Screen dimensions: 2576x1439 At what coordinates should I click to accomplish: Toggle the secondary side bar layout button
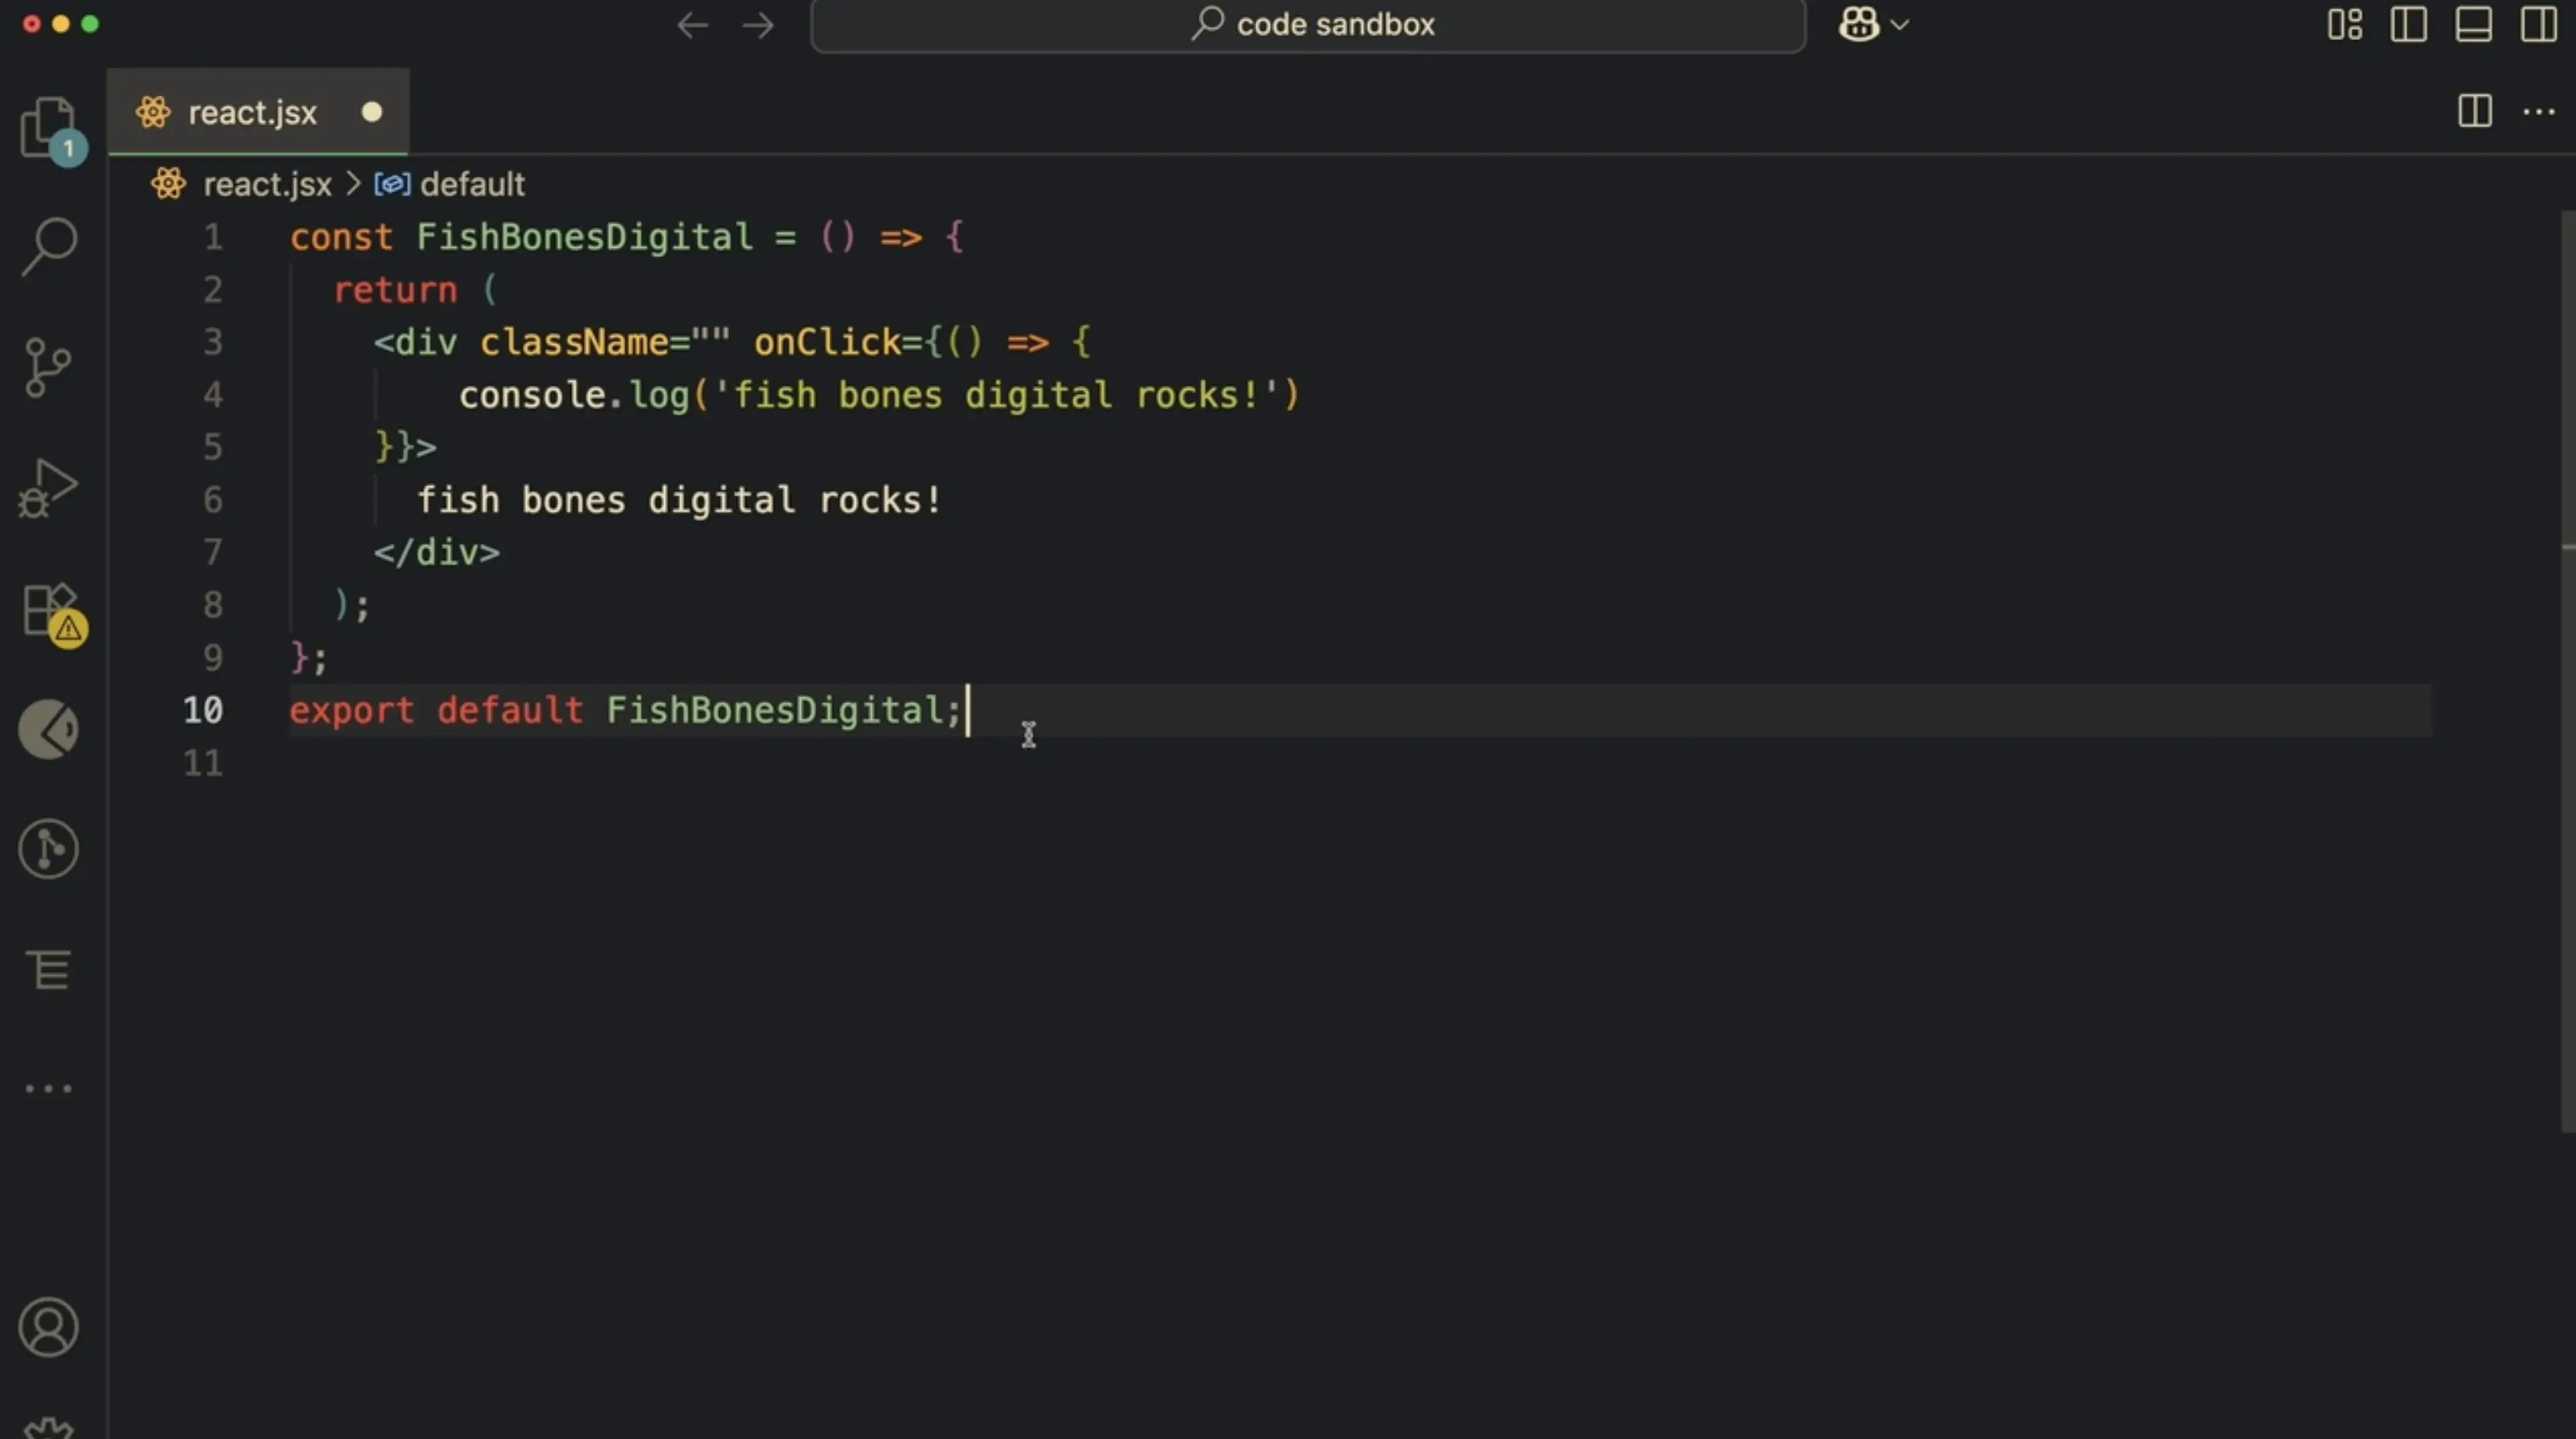pyautogui.click(x=2538, y=24)
